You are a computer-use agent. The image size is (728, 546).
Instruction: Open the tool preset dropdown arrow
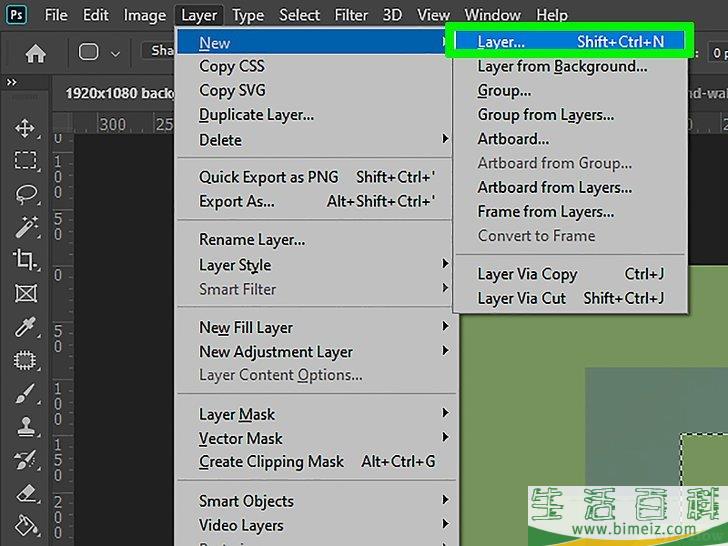tap(116, 54)
